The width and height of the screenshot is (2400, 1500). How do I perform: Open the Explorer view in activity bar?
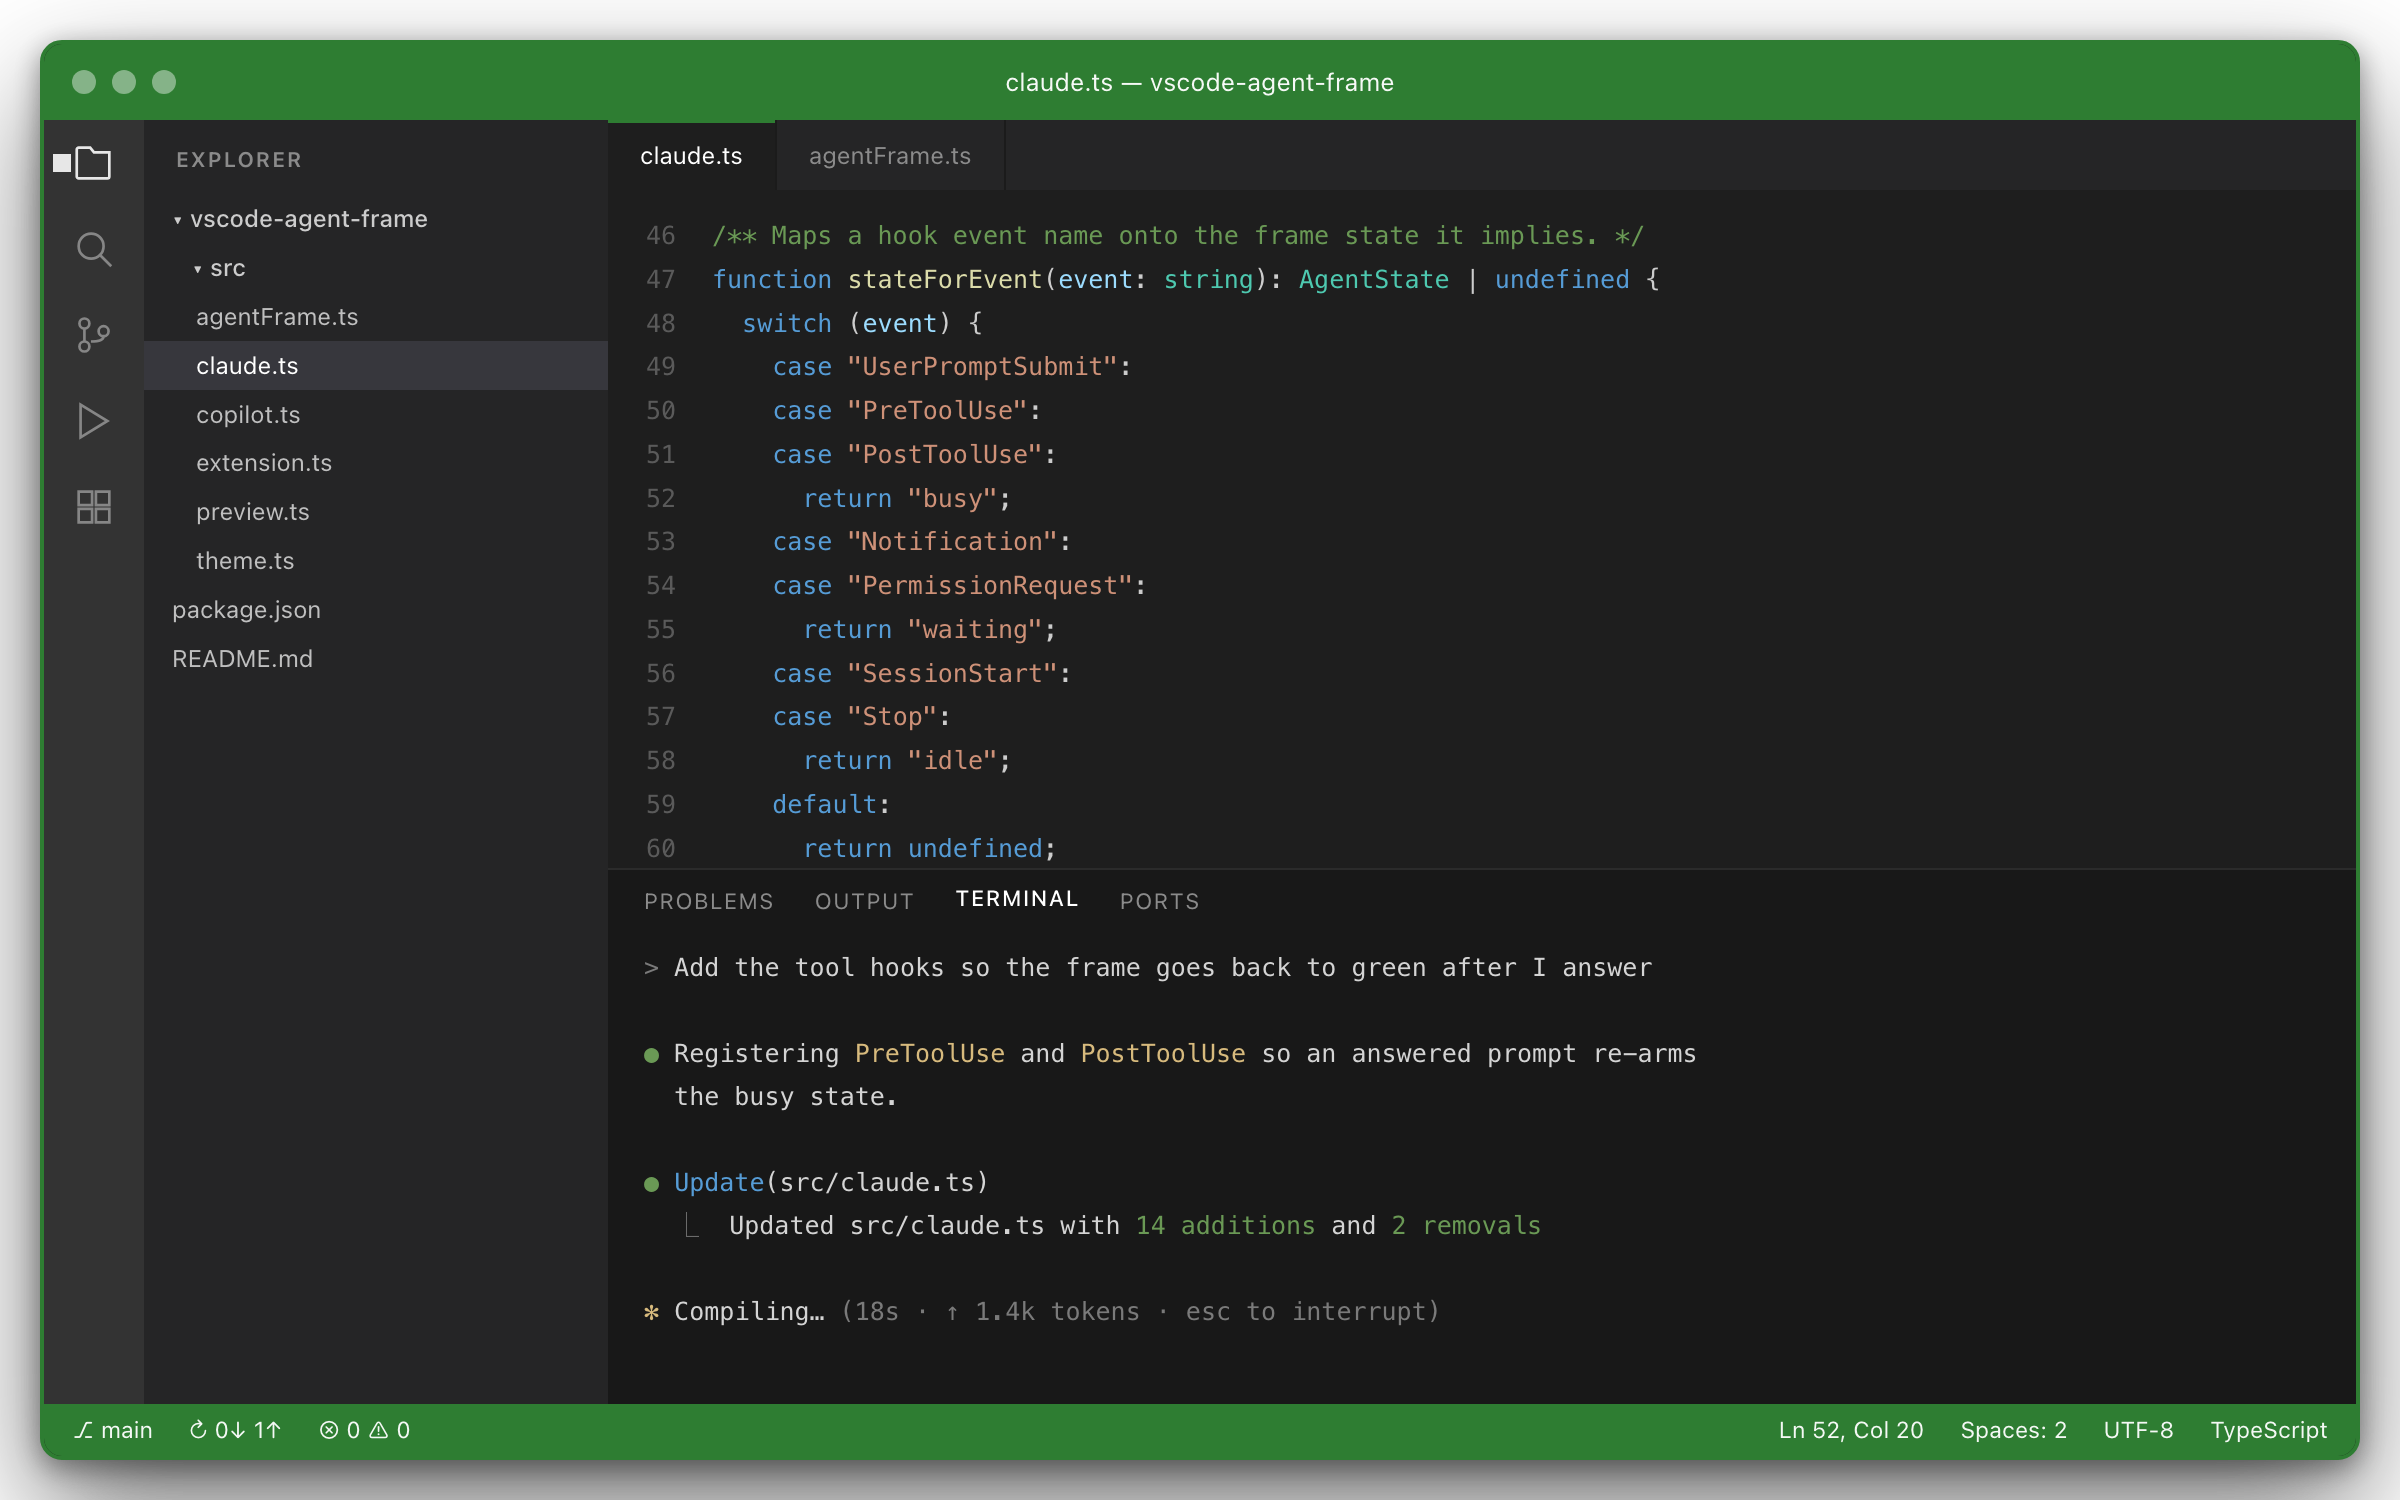pos(93,162)
